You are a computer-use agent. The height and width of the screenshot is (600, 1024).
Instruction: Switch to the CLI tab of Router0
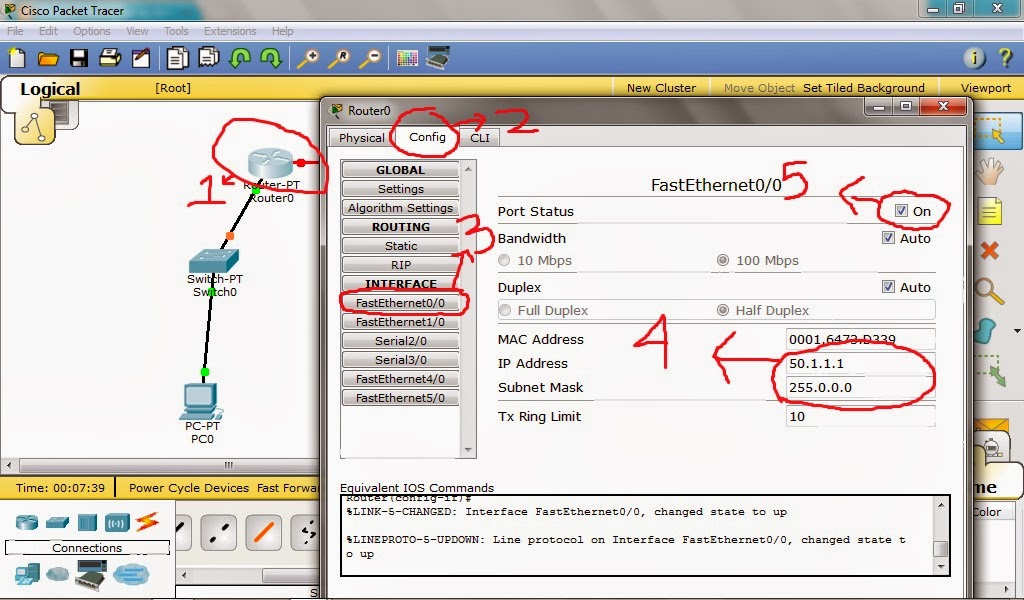pos(480,137)
